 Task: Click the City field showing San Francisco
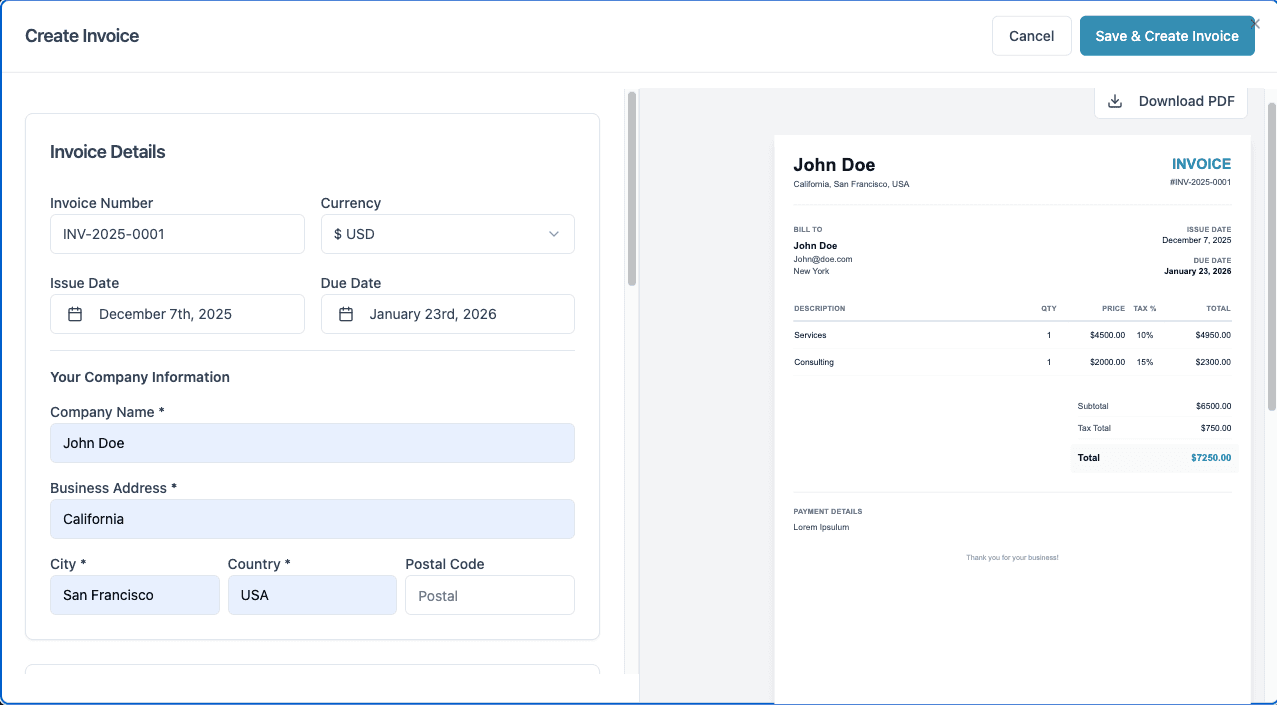[x=134, y=594]
